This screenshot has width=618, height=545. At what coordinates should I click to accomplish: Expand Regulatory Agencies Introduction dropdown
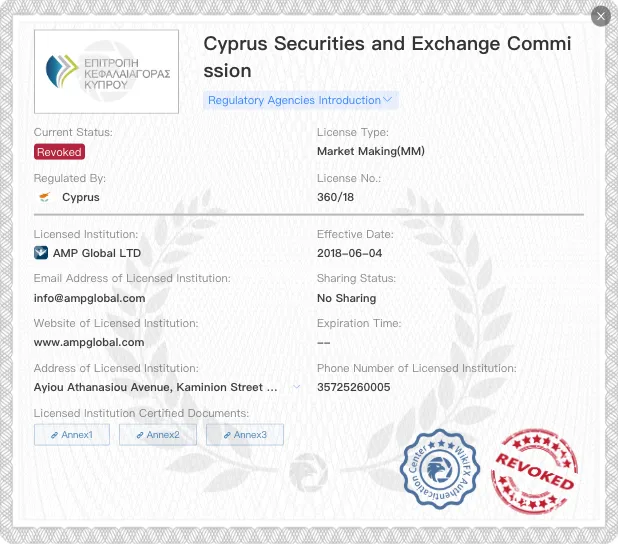point(300,100)
